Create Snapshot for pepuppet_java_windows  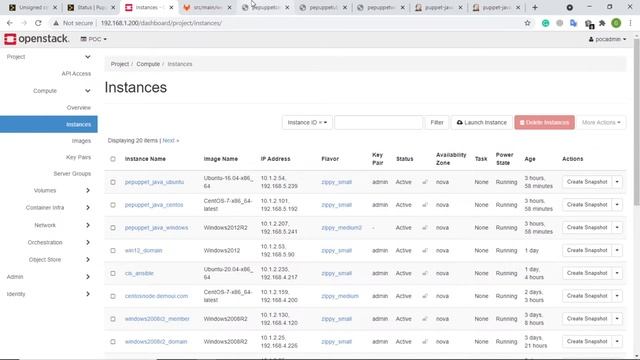[587, 228]
